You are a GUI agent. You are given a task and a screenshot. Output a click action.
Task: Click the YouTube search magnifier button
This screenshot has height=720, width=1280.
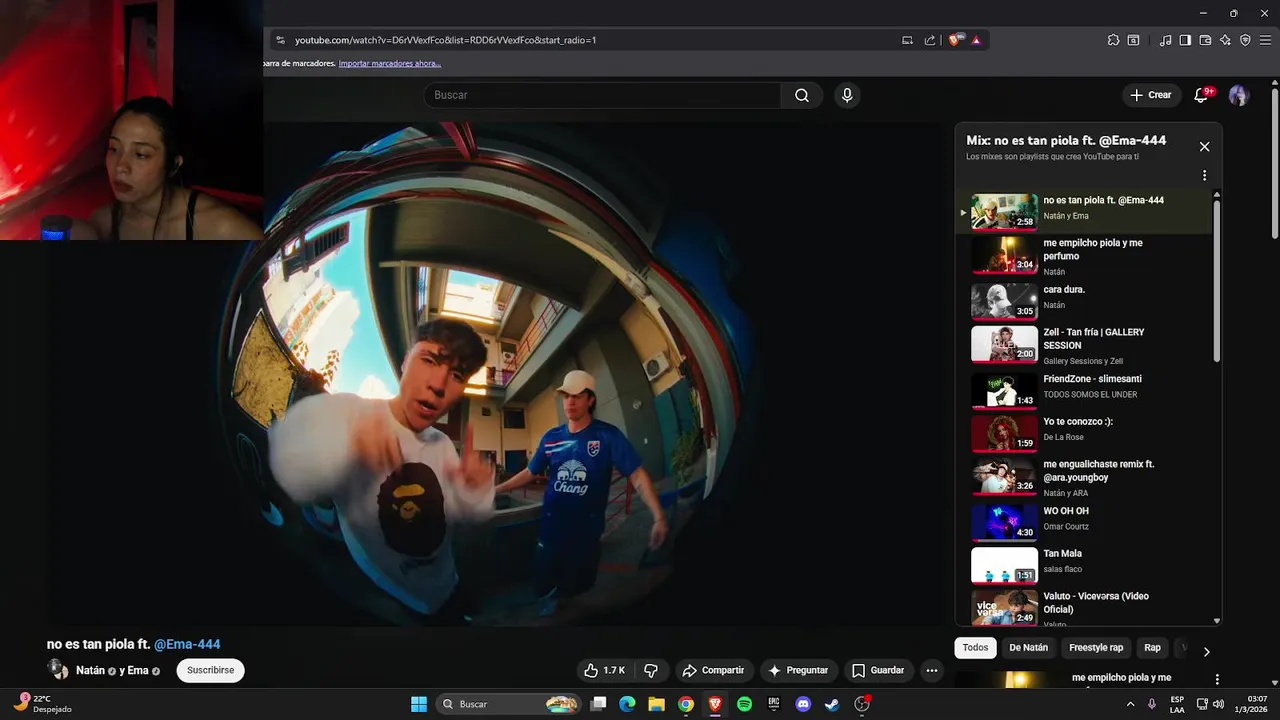point(802,95)
